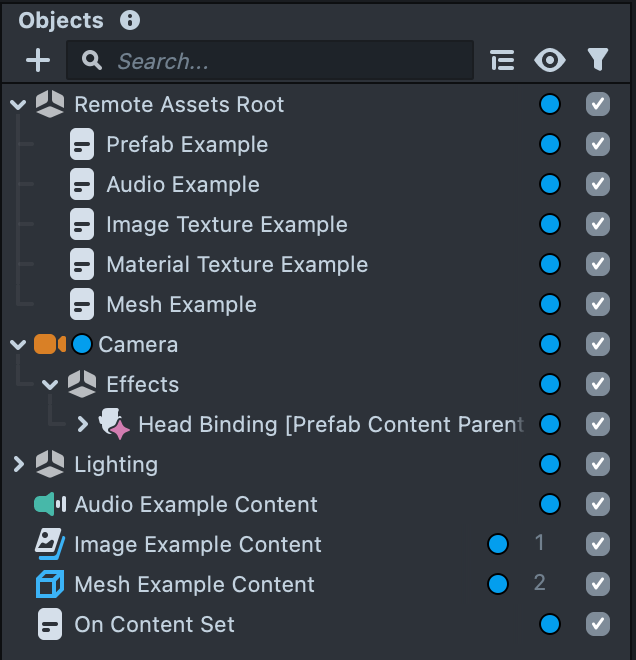The image size is (636, 660).
Task: Select the Audio Example tree item
Action: [183, 185]
